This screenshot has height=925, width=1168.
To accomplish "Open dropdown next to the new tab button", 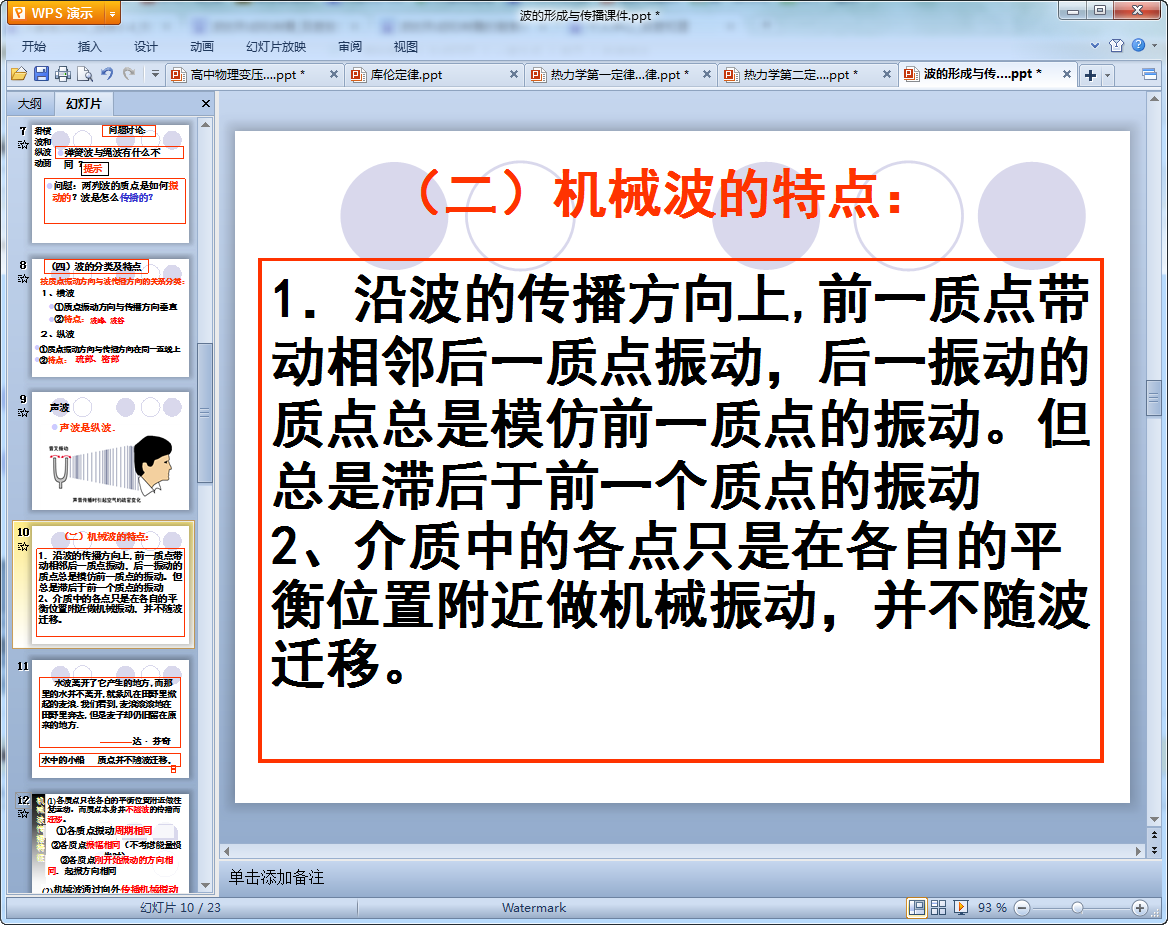I will click(1107, 75).
